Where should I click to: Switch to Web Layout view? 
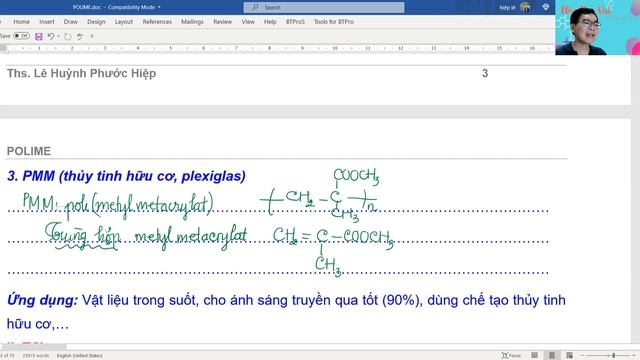coord(569,356)
